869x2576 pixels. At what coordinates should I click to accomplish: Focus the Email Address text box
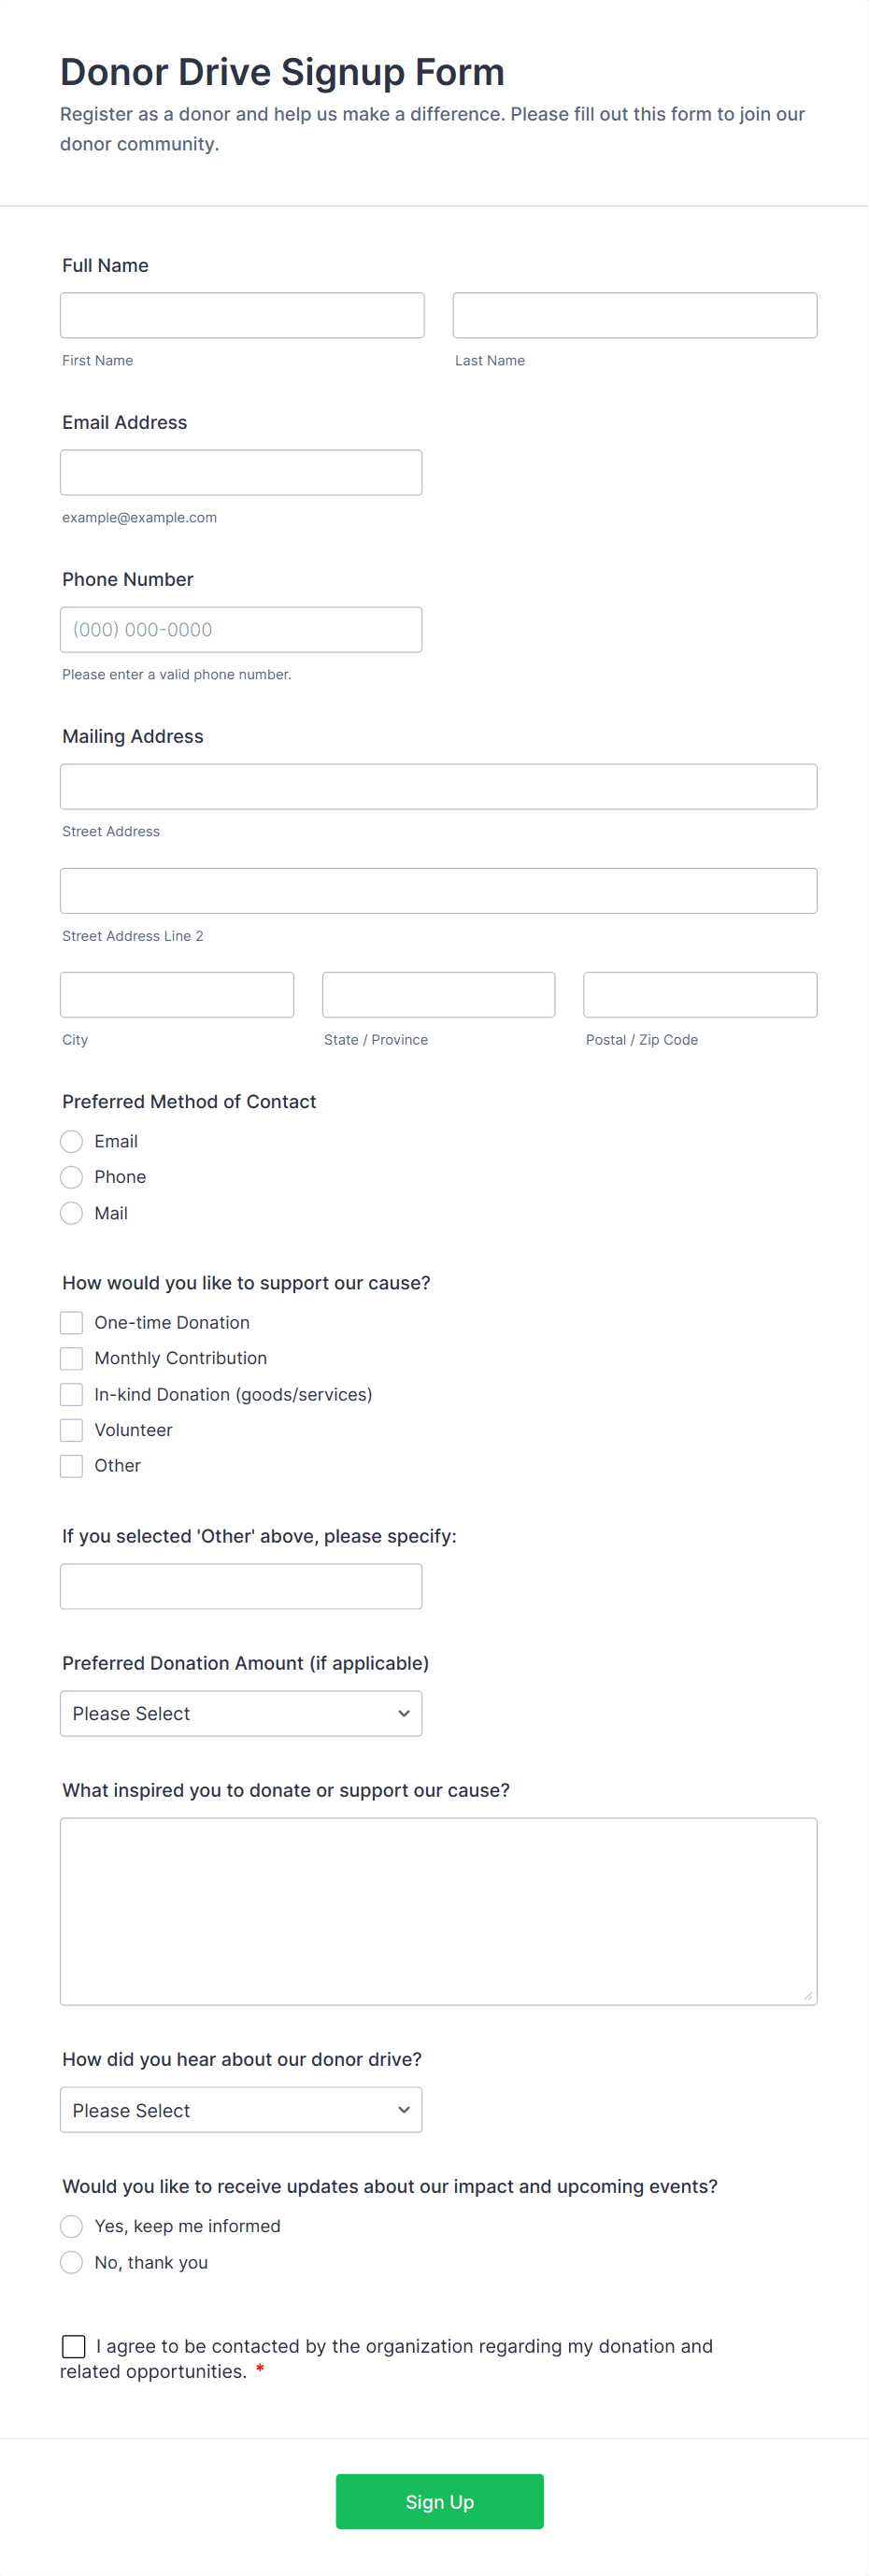241,472
